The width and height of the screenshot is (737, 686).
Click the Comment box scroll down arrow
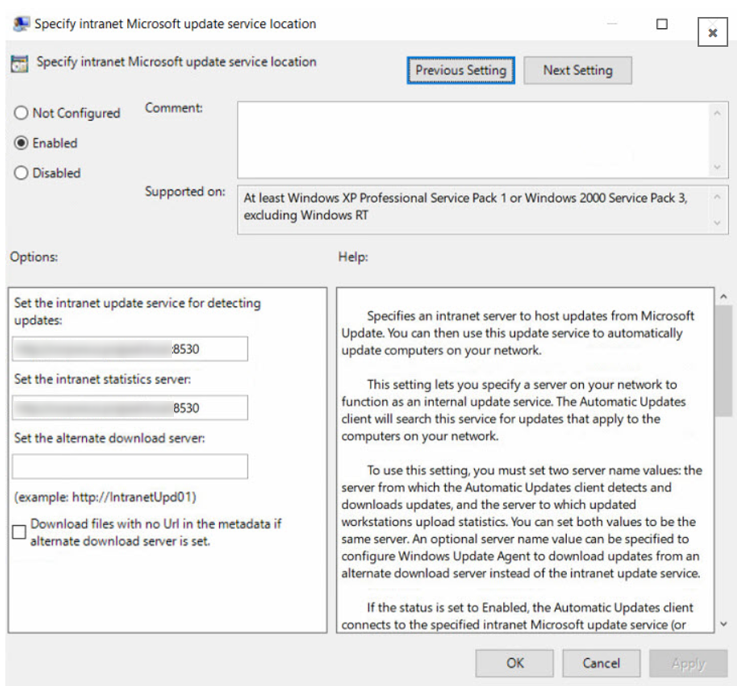point(717,168)
